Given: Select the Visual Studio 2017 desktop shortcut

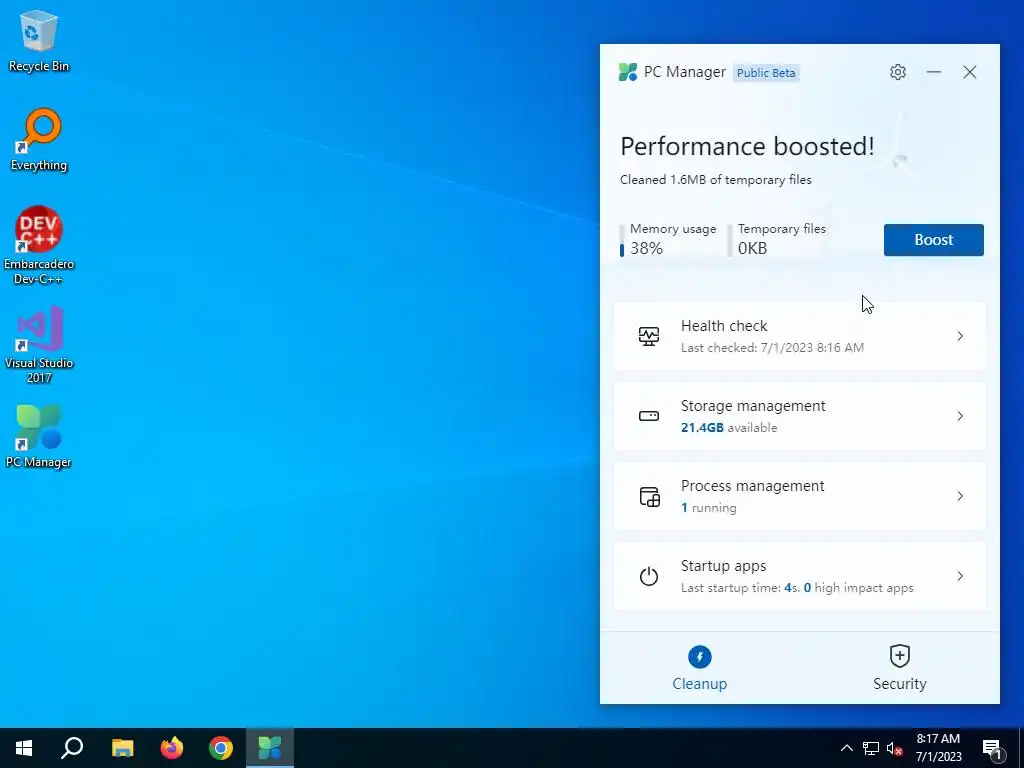Looking at the screenshot, I should click(x=39, y=344).
